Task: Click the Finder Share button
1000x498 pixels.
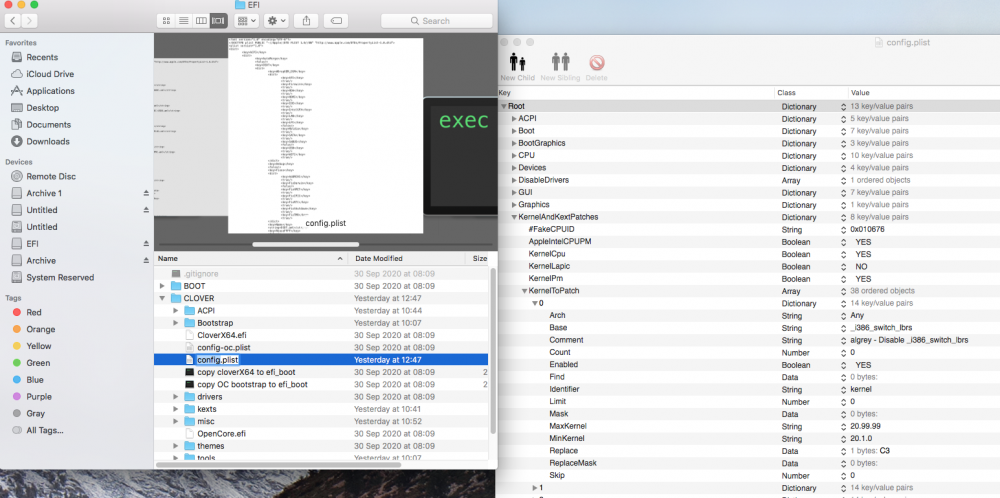Action: (x=306, y=21)
